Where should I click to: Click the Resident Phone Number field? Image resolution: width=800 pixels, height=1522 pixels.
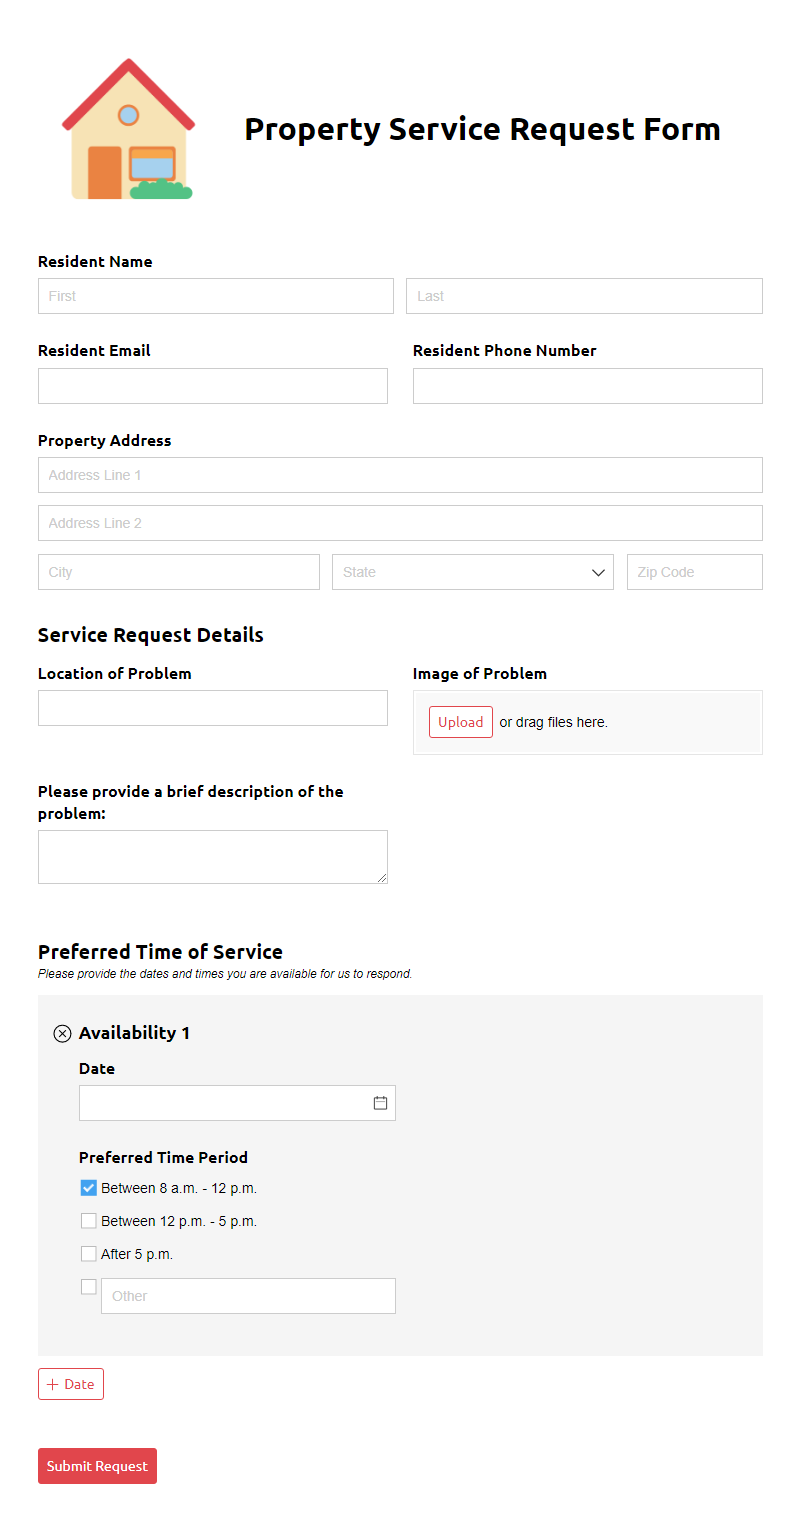click(588, 386)
